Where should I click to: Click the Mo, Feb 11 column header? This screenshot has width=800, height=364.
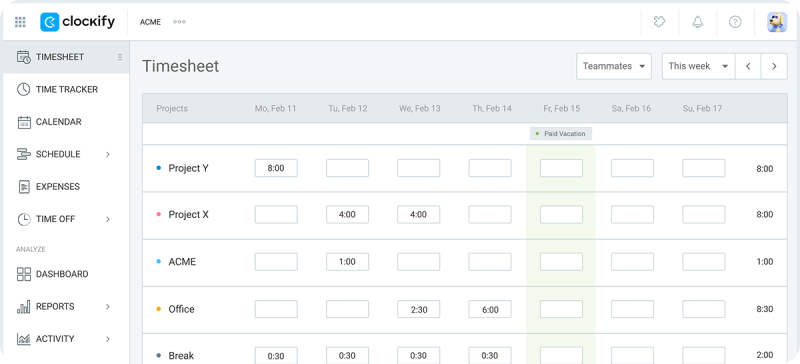click(276, 109)
